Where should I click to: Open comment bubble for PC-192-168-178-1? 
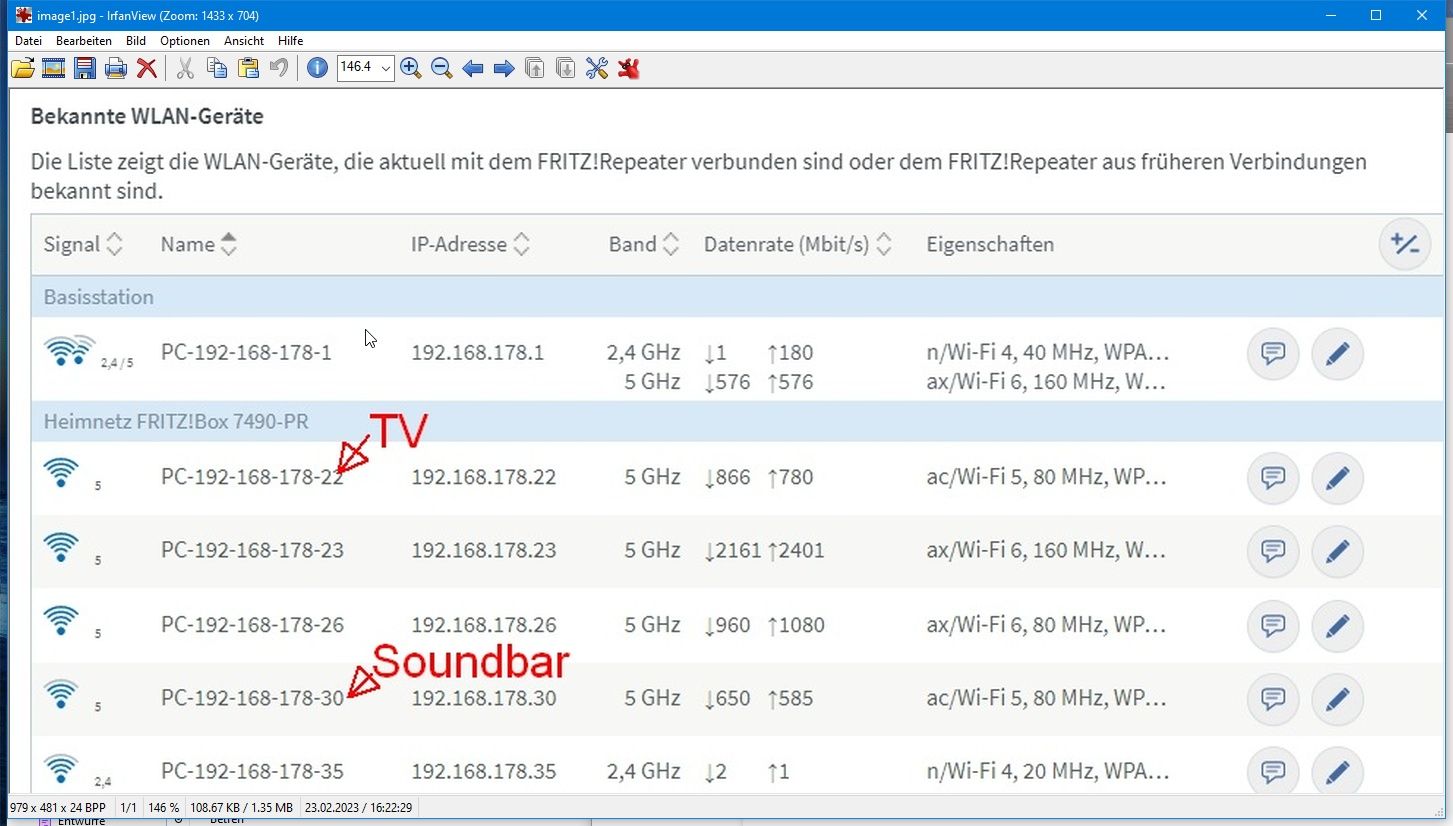(x=1273, y=353)
